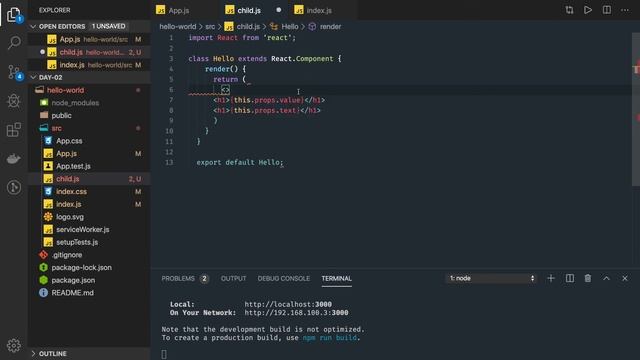The height and width of the screenshot is (360, 640).
Task: Open the editor more actions menu
Action: point(625,10)
